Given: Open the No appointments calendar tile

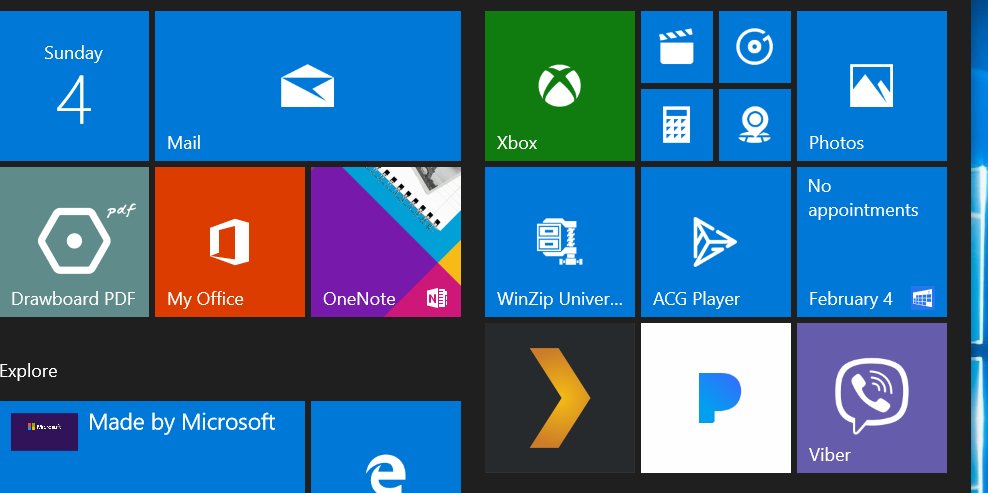Looking at the screenshot, I should pos(871,241).
